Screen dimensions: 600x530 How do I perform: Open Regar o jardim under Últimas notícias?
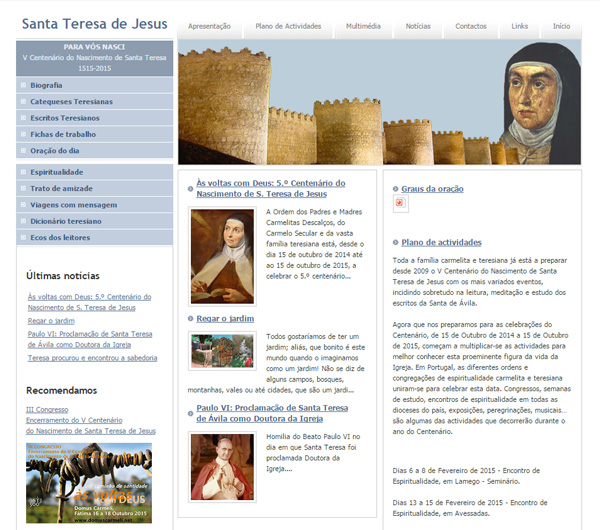click(x=51, y=321)
